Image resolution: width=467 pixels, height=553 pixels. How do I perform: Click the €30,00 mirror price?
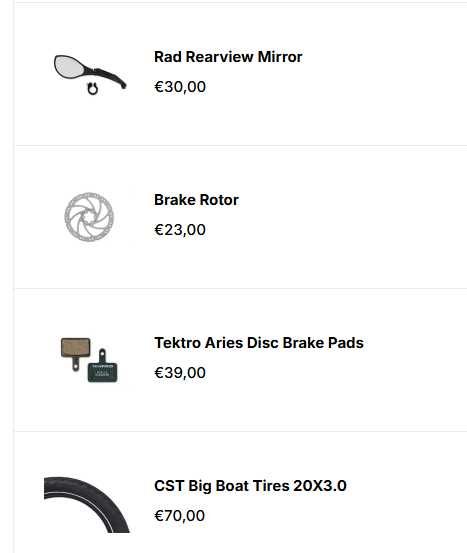pos(180,87)
